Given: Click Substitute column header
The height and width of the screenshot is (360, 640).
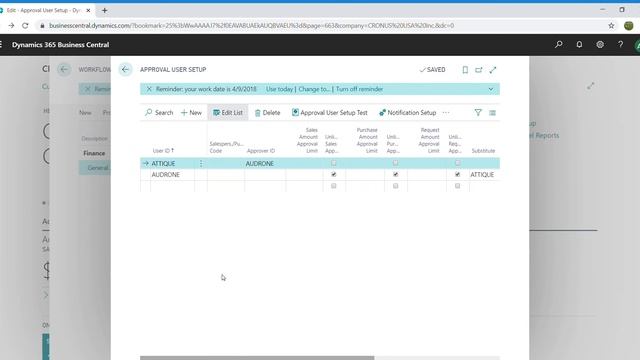Looking at the screenshot, I should 483,151.
